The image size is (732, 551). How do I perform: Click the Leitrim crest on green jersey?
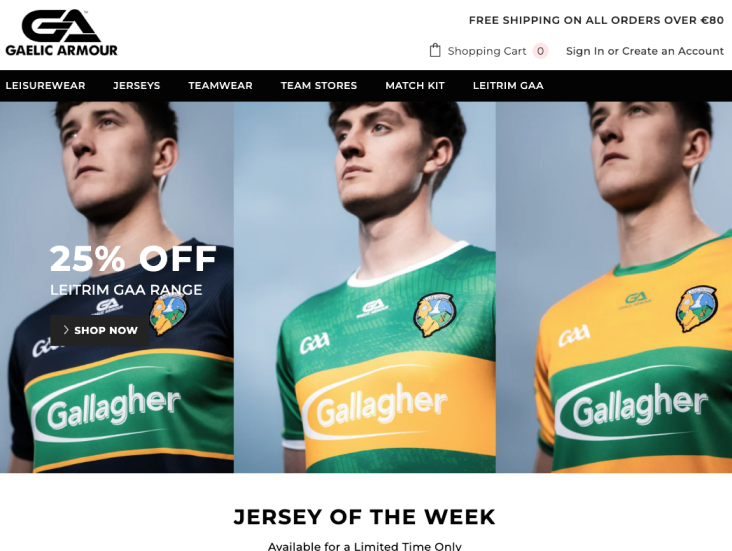435,314
